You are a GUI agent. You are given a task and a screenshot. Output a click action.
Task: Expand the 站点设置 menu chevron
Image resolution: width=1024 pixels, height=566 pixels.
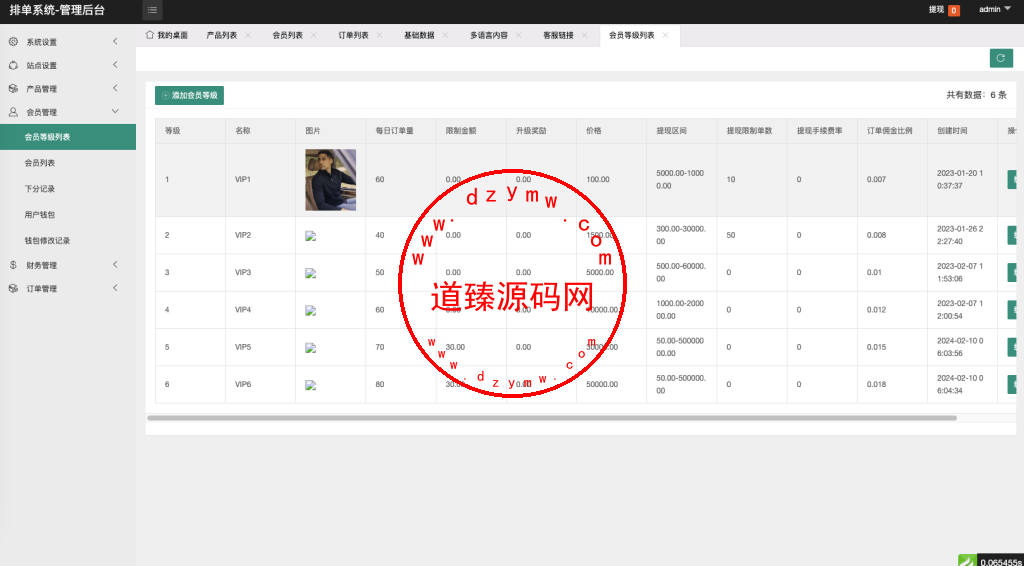116,65
